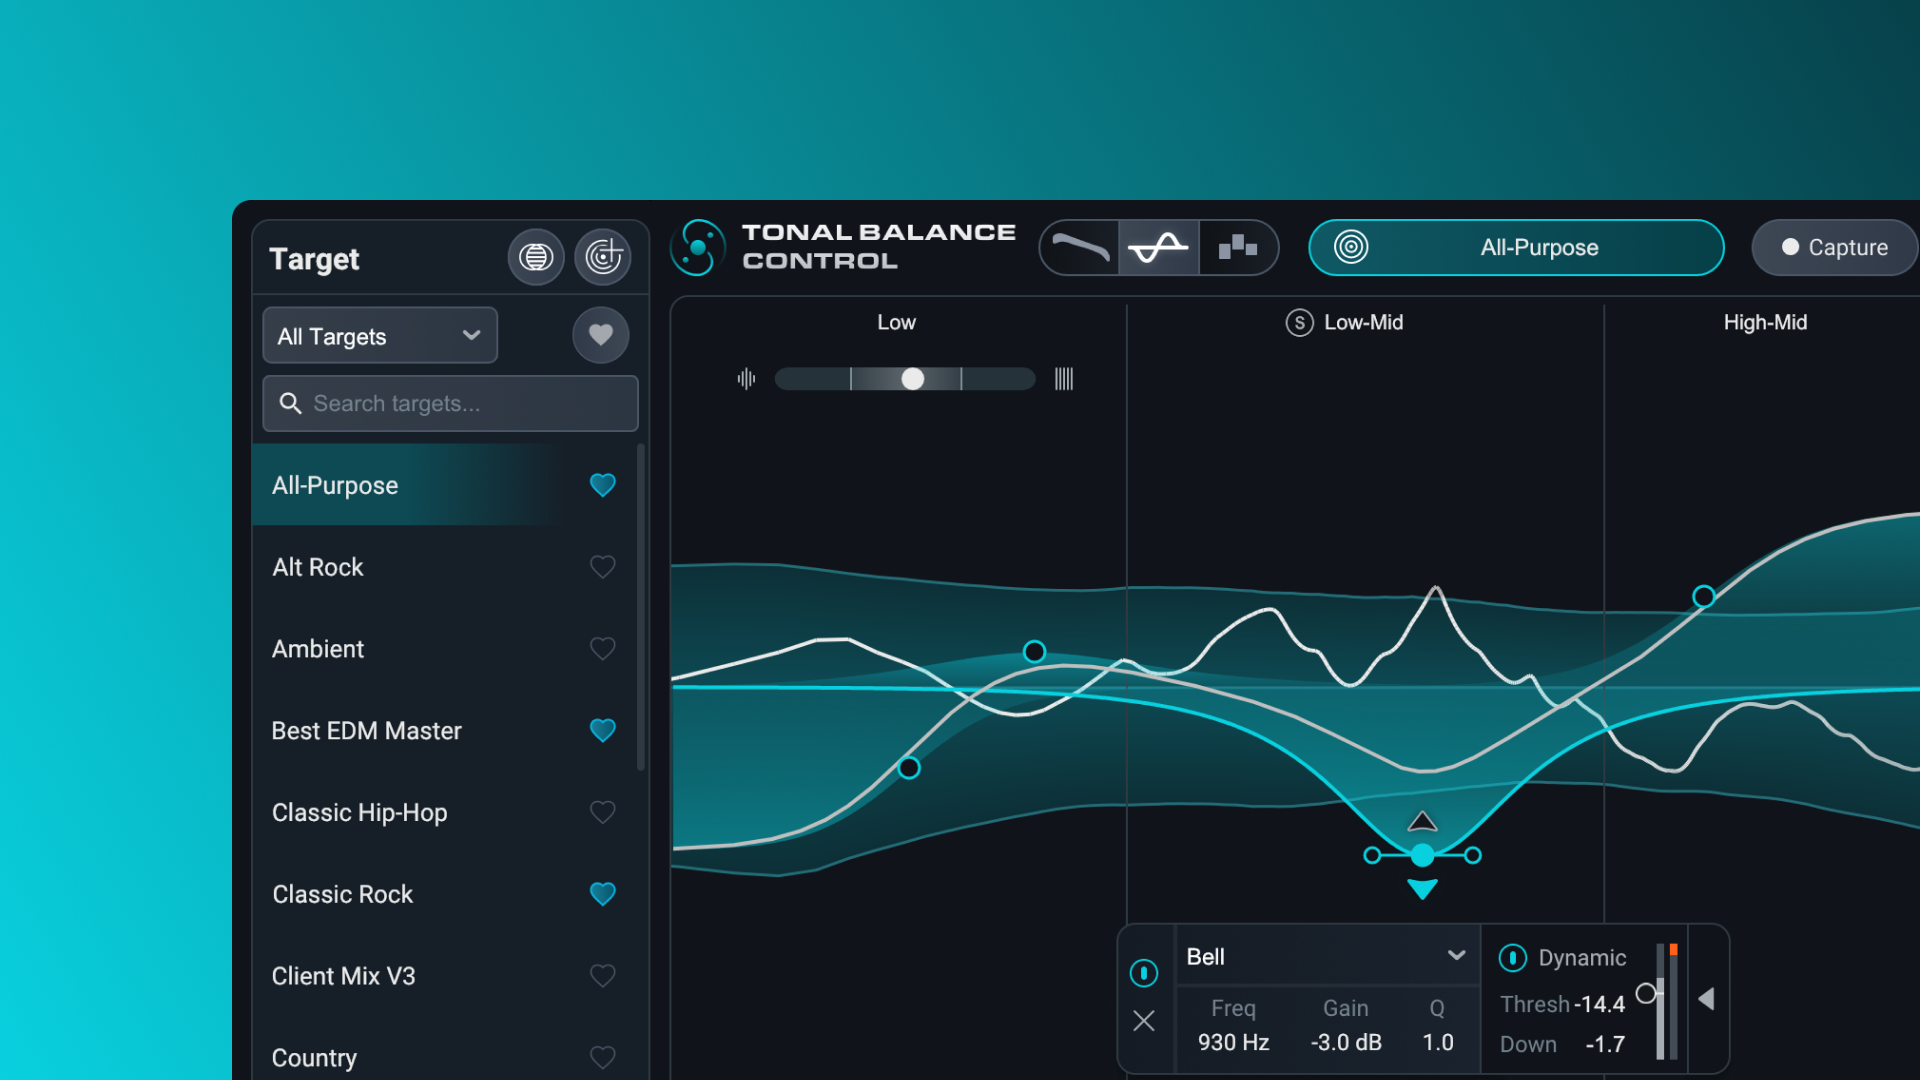Screen dimensions: 1920x1080
Task: Unfavorite the Classic Rock heart
Action: tap(602, 894)
